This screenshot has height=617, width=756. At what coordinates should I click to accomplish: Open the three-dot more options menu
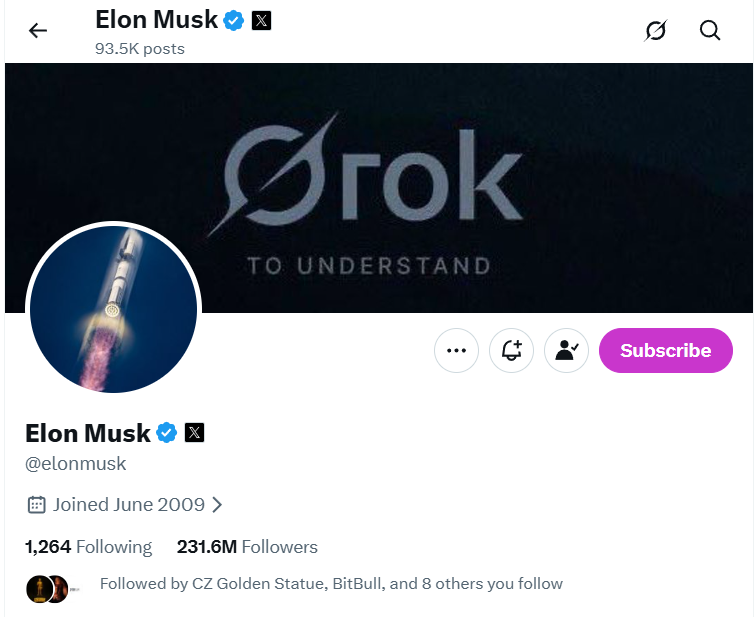pyautogui.click(x=456, y=351)
